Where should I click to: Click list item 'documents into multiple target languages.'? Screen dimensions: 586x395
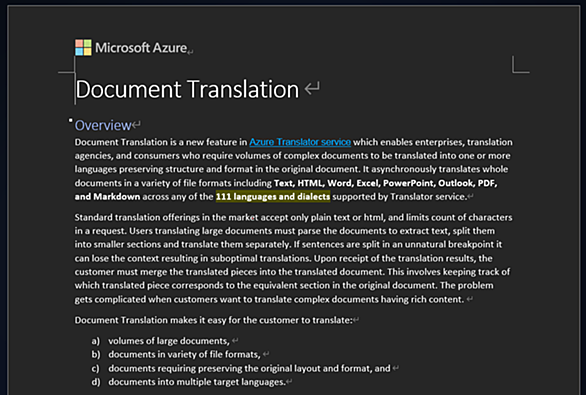(x=197, y=382)
